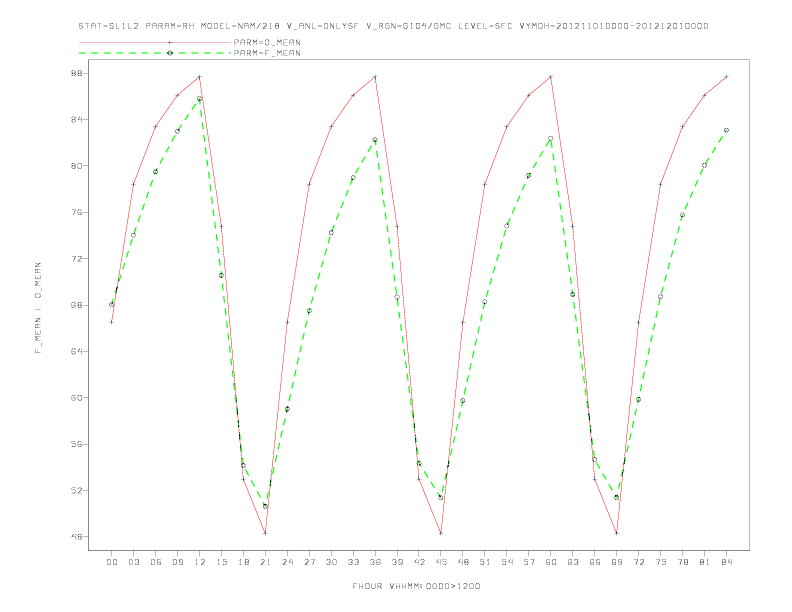Viewport: 792px width, 612px height.
Task: Click the green F_MEAN circle at hour 84
Action: pos(726,130)
